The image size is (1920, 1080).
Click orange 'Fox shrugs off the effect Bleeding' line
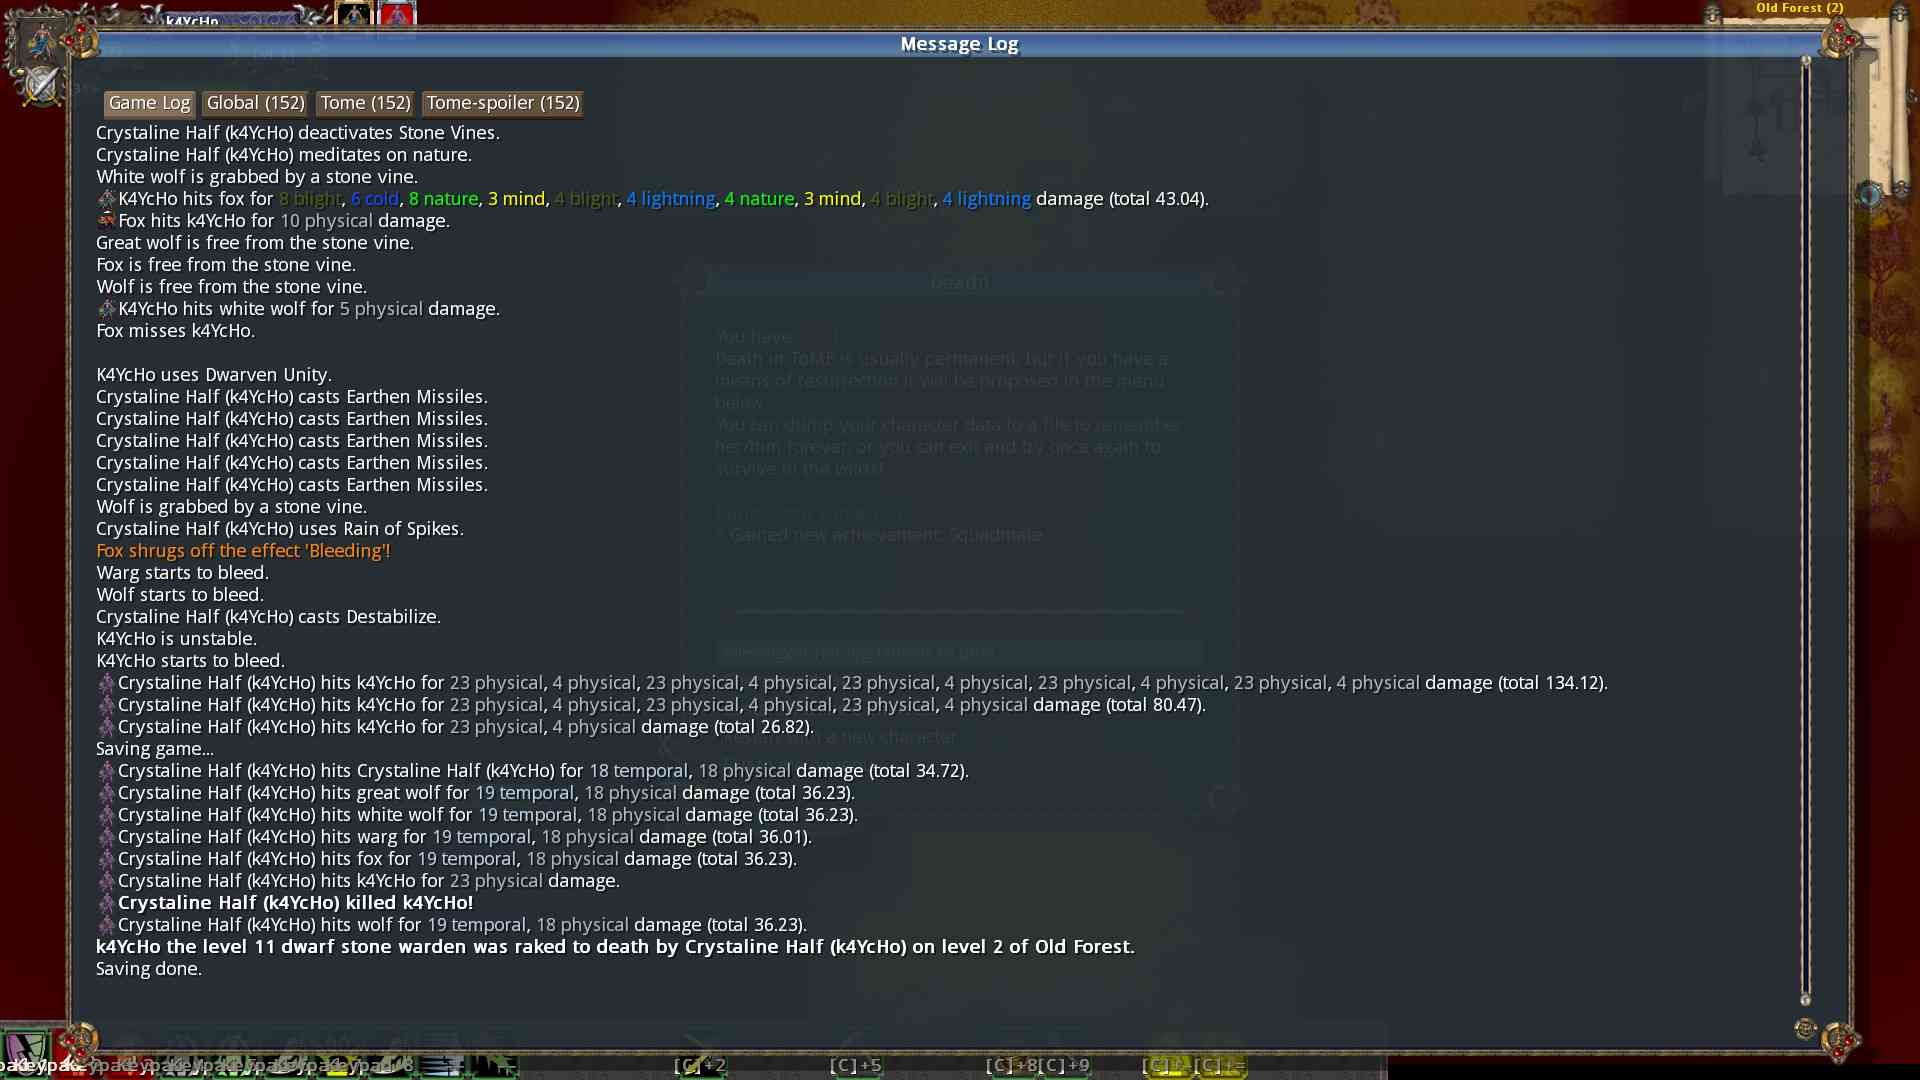[x=243, y=551]
